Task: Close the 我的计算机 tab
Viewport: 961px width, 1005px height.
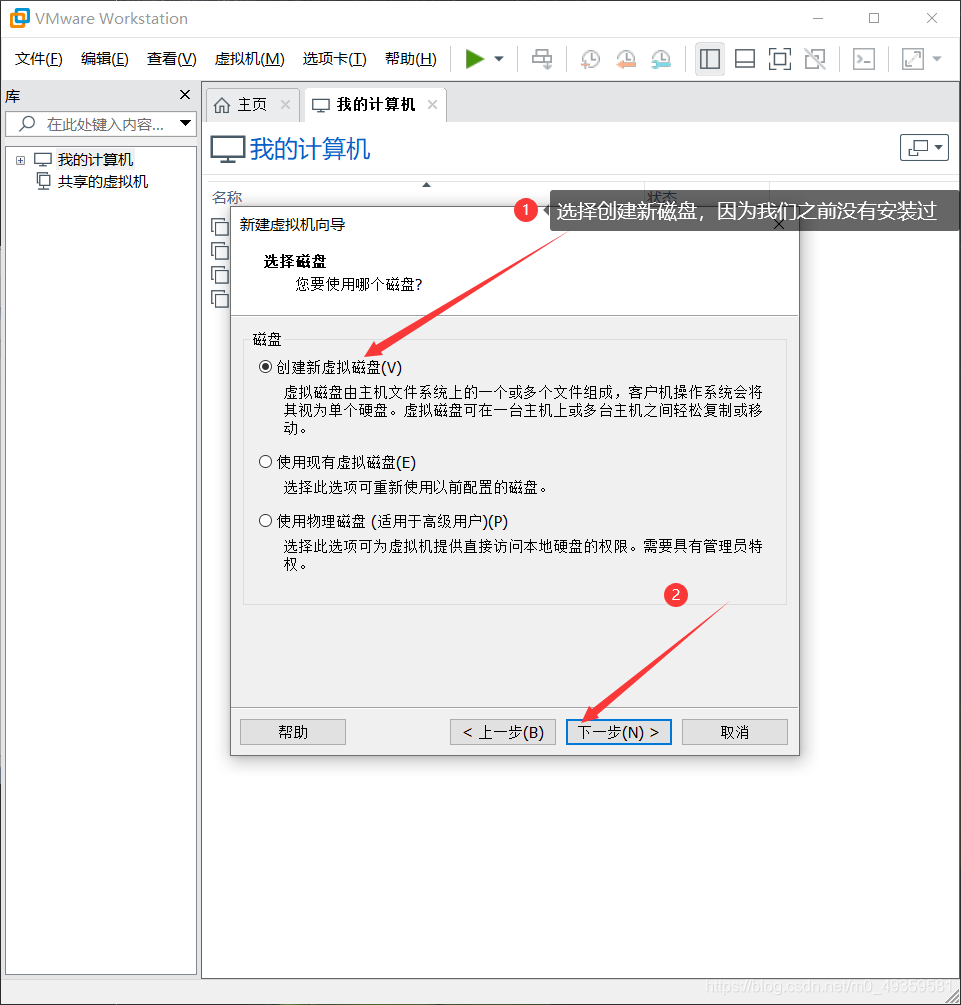Action: (x=433, y=104)
